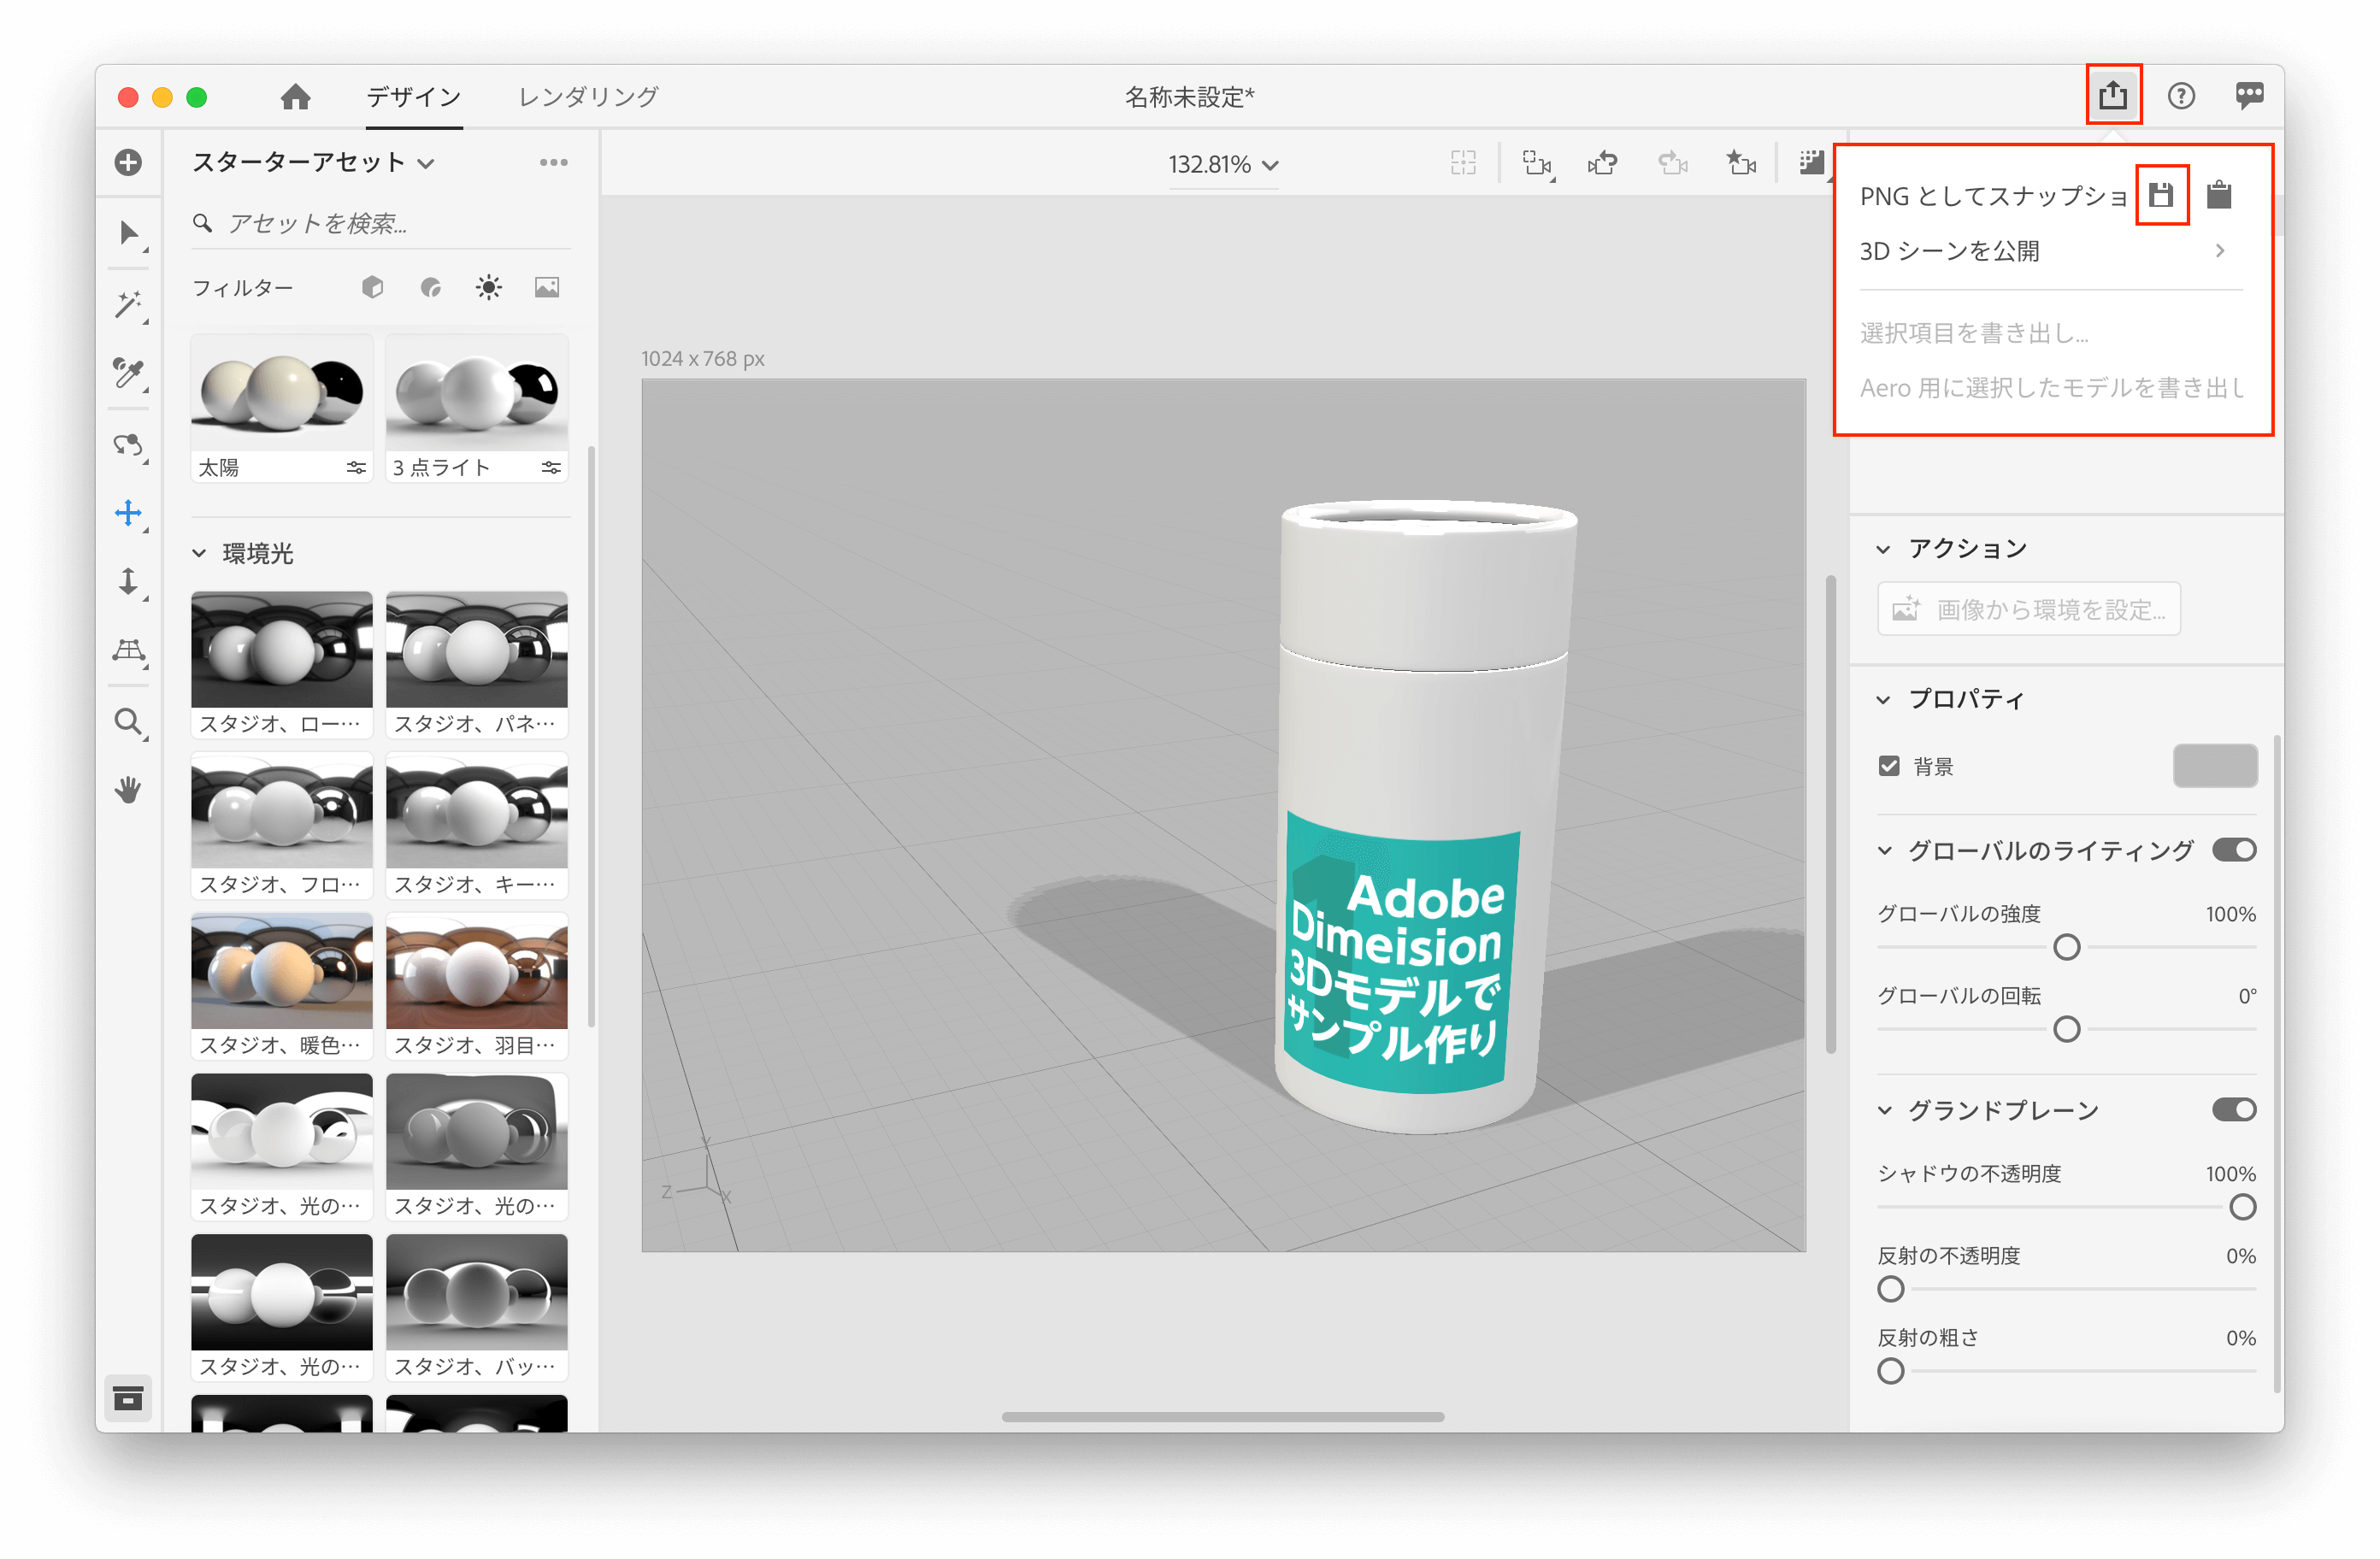Image resolution: width=2380 pixels, height=1559 pixels.
Task: Click 画像から環境を設定 button
Action: point(2028,608)
